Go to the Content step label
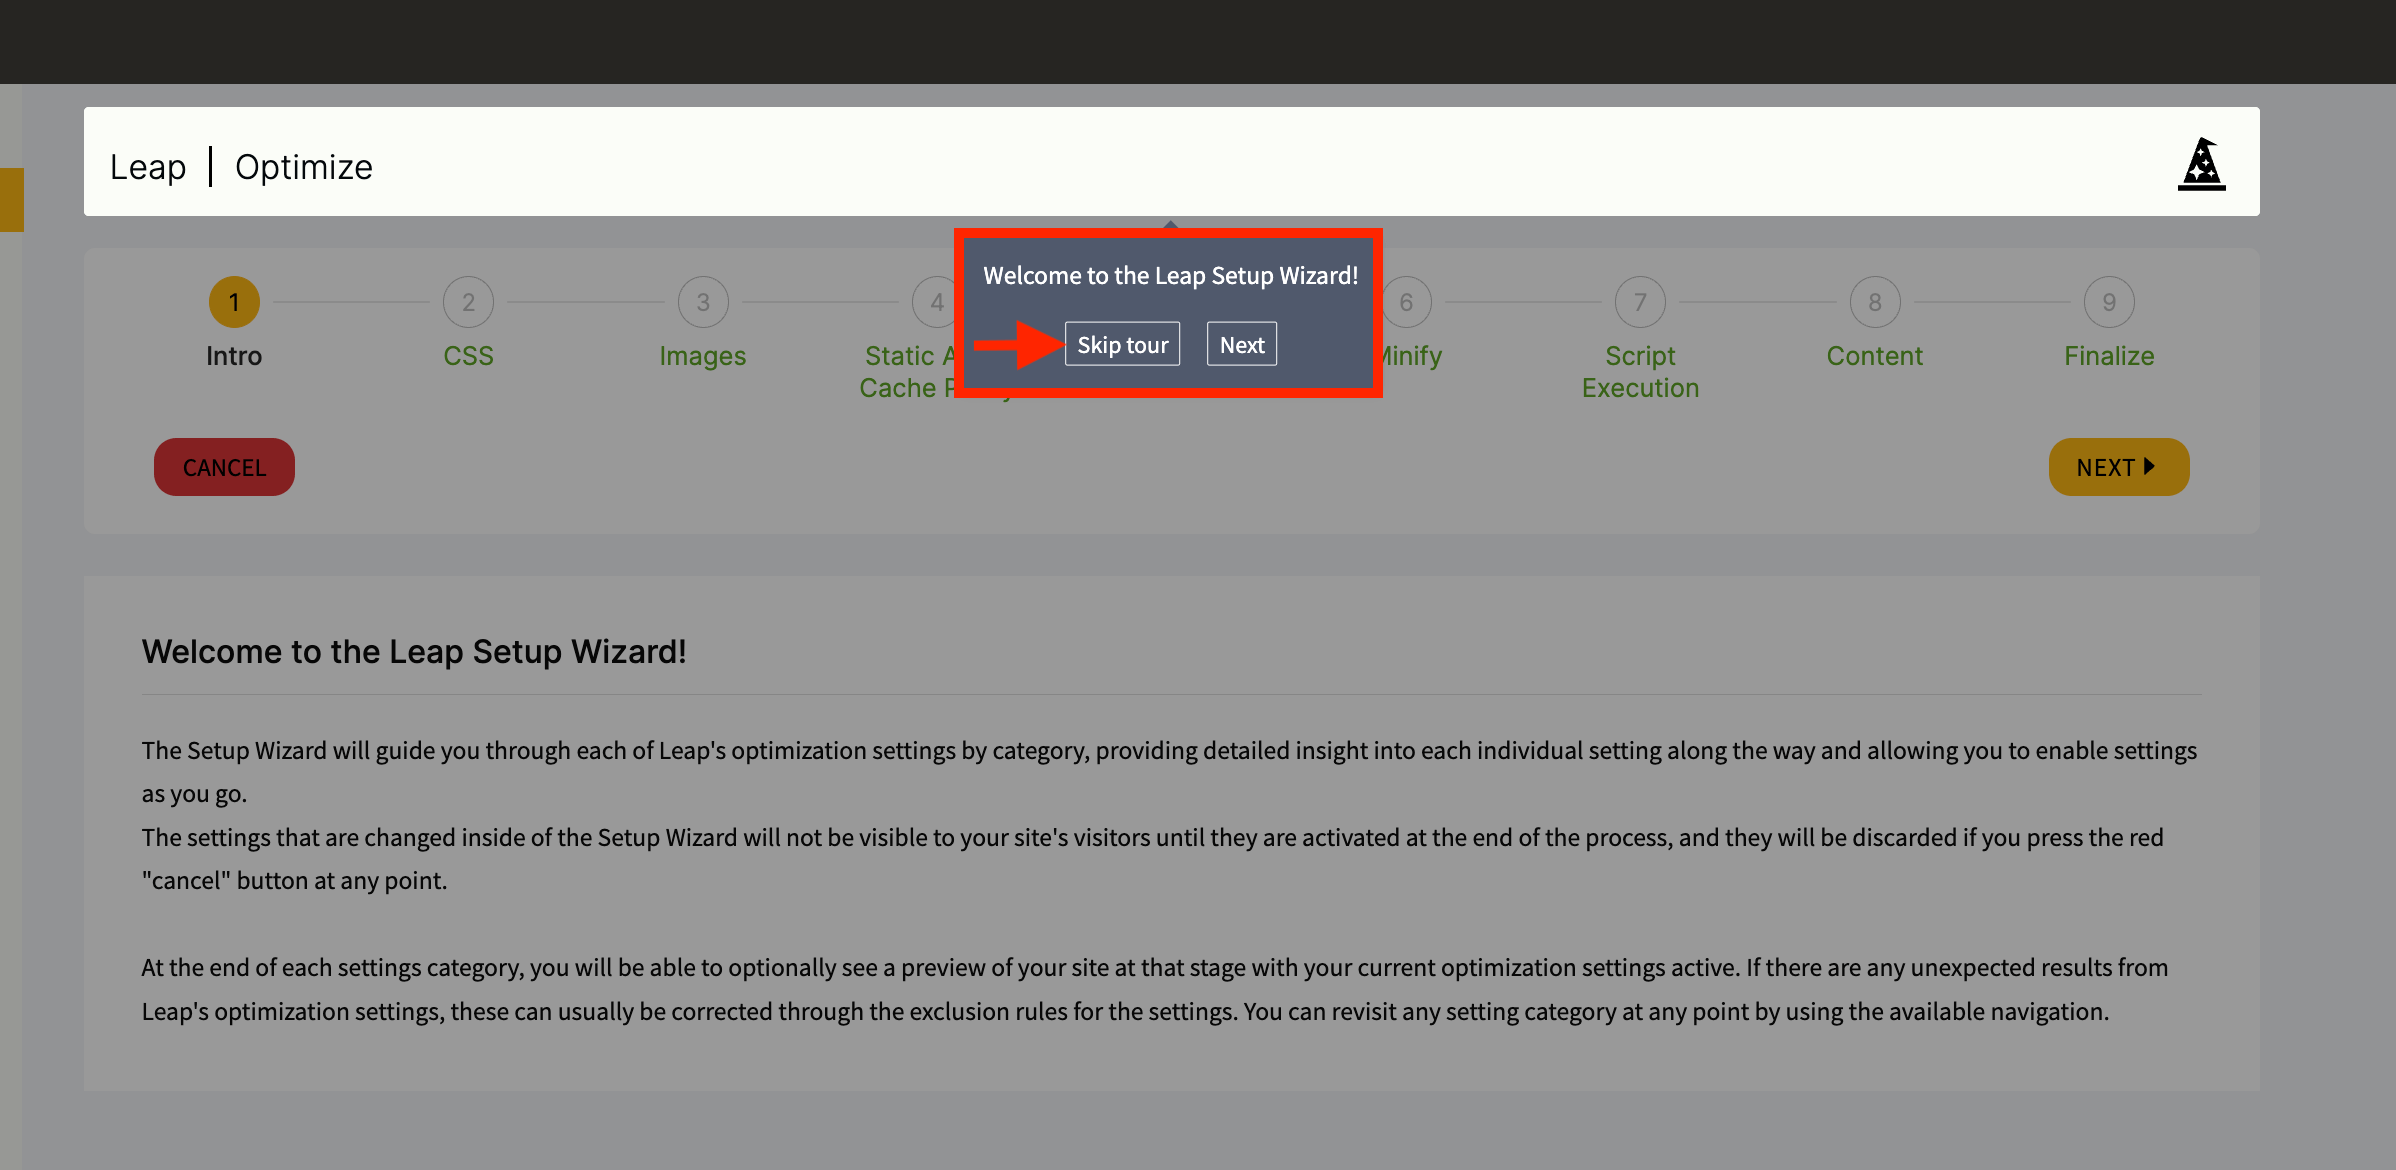Screen dimensions: 2396x1170 coord(1875,356)
